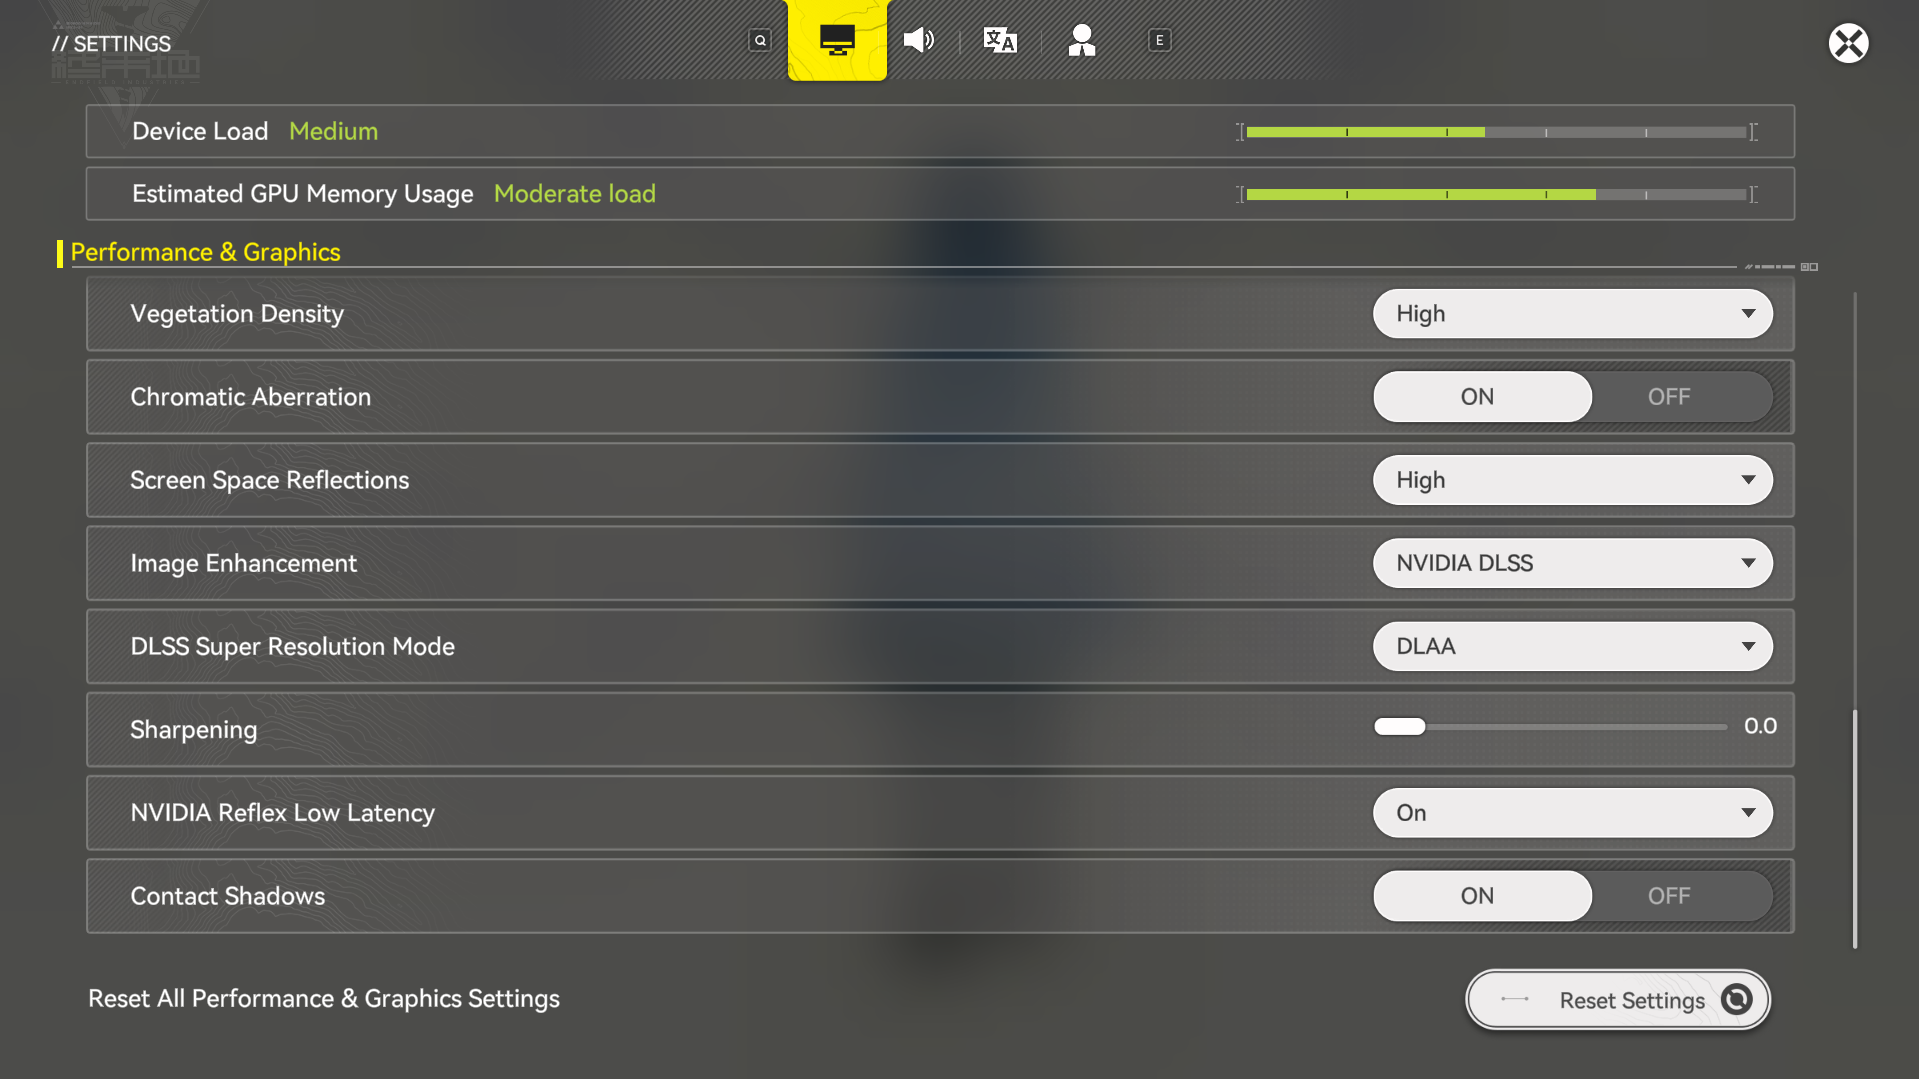Click the Q previous-tab key icon
Viewport: 1919px width, 1079px height.
pos(760,40)
